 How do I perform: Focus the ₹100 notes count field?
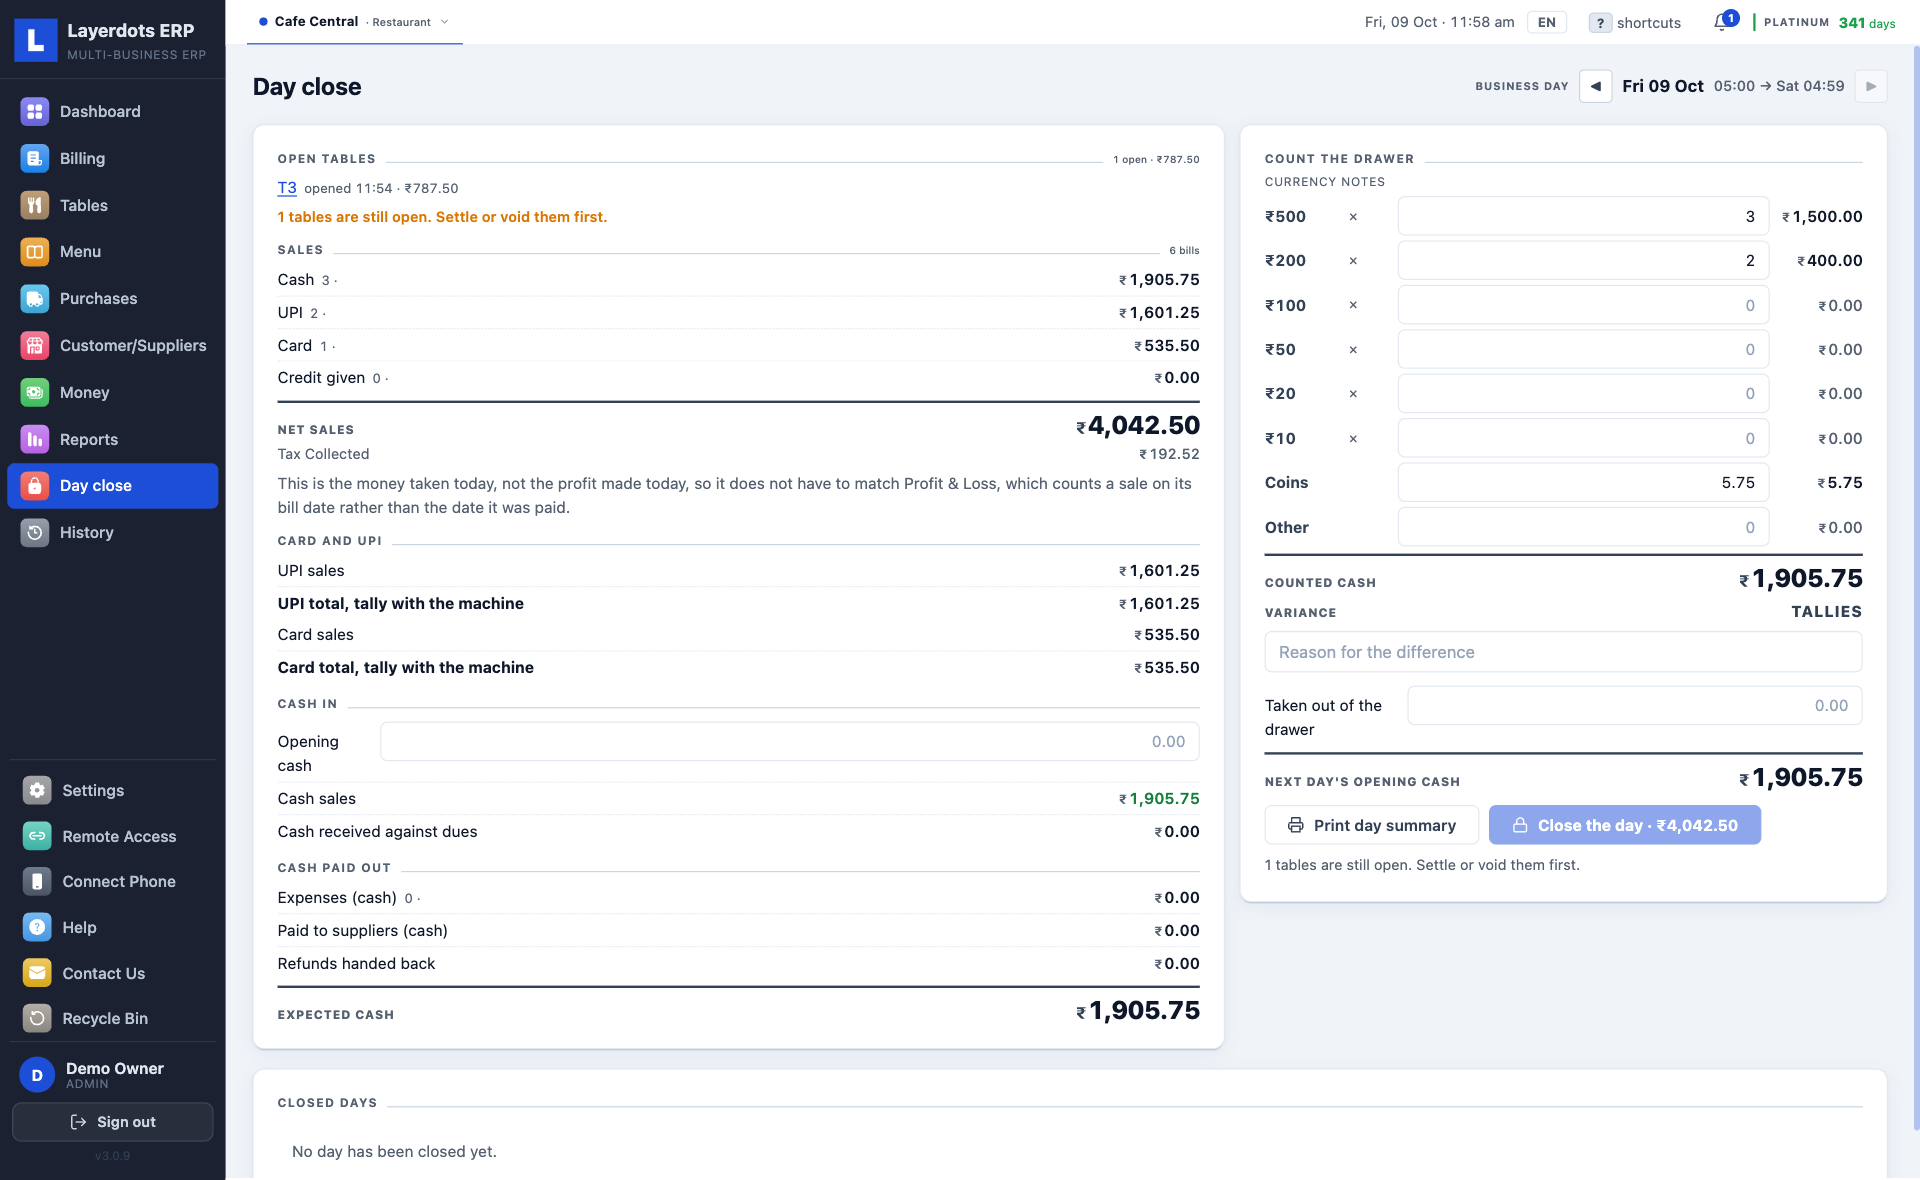tap(1583, 305)
